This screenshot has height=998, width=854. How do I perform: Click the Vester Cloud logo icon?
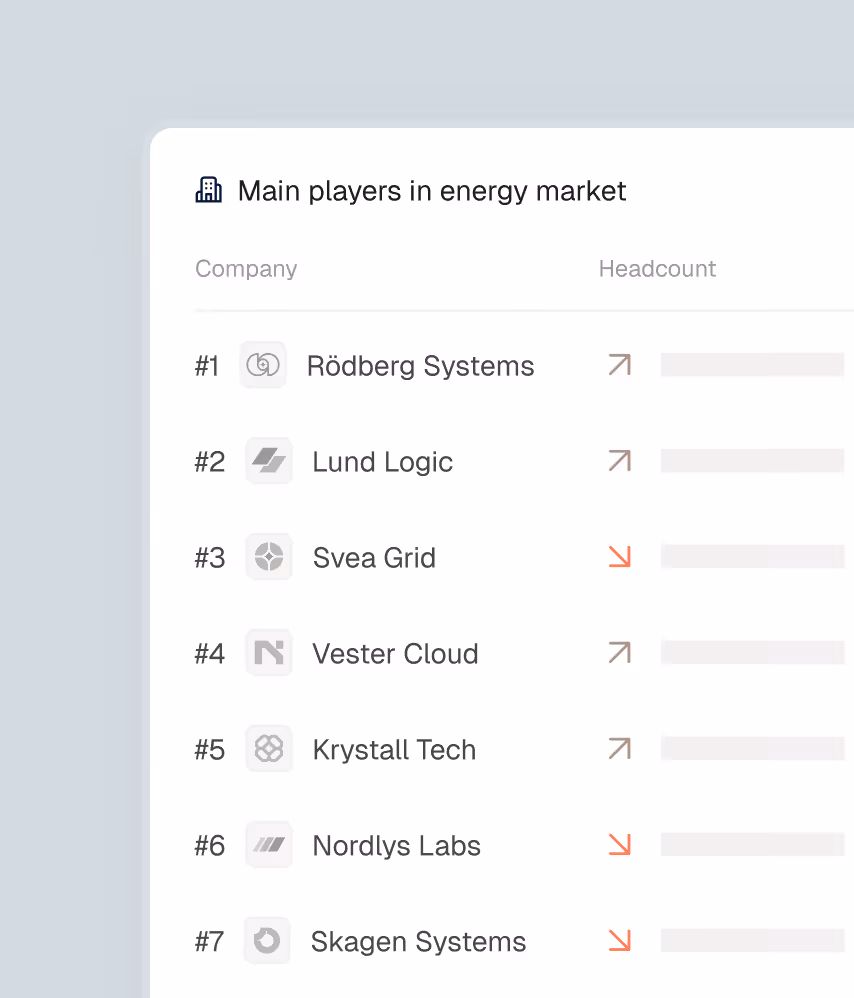(269, 653)
